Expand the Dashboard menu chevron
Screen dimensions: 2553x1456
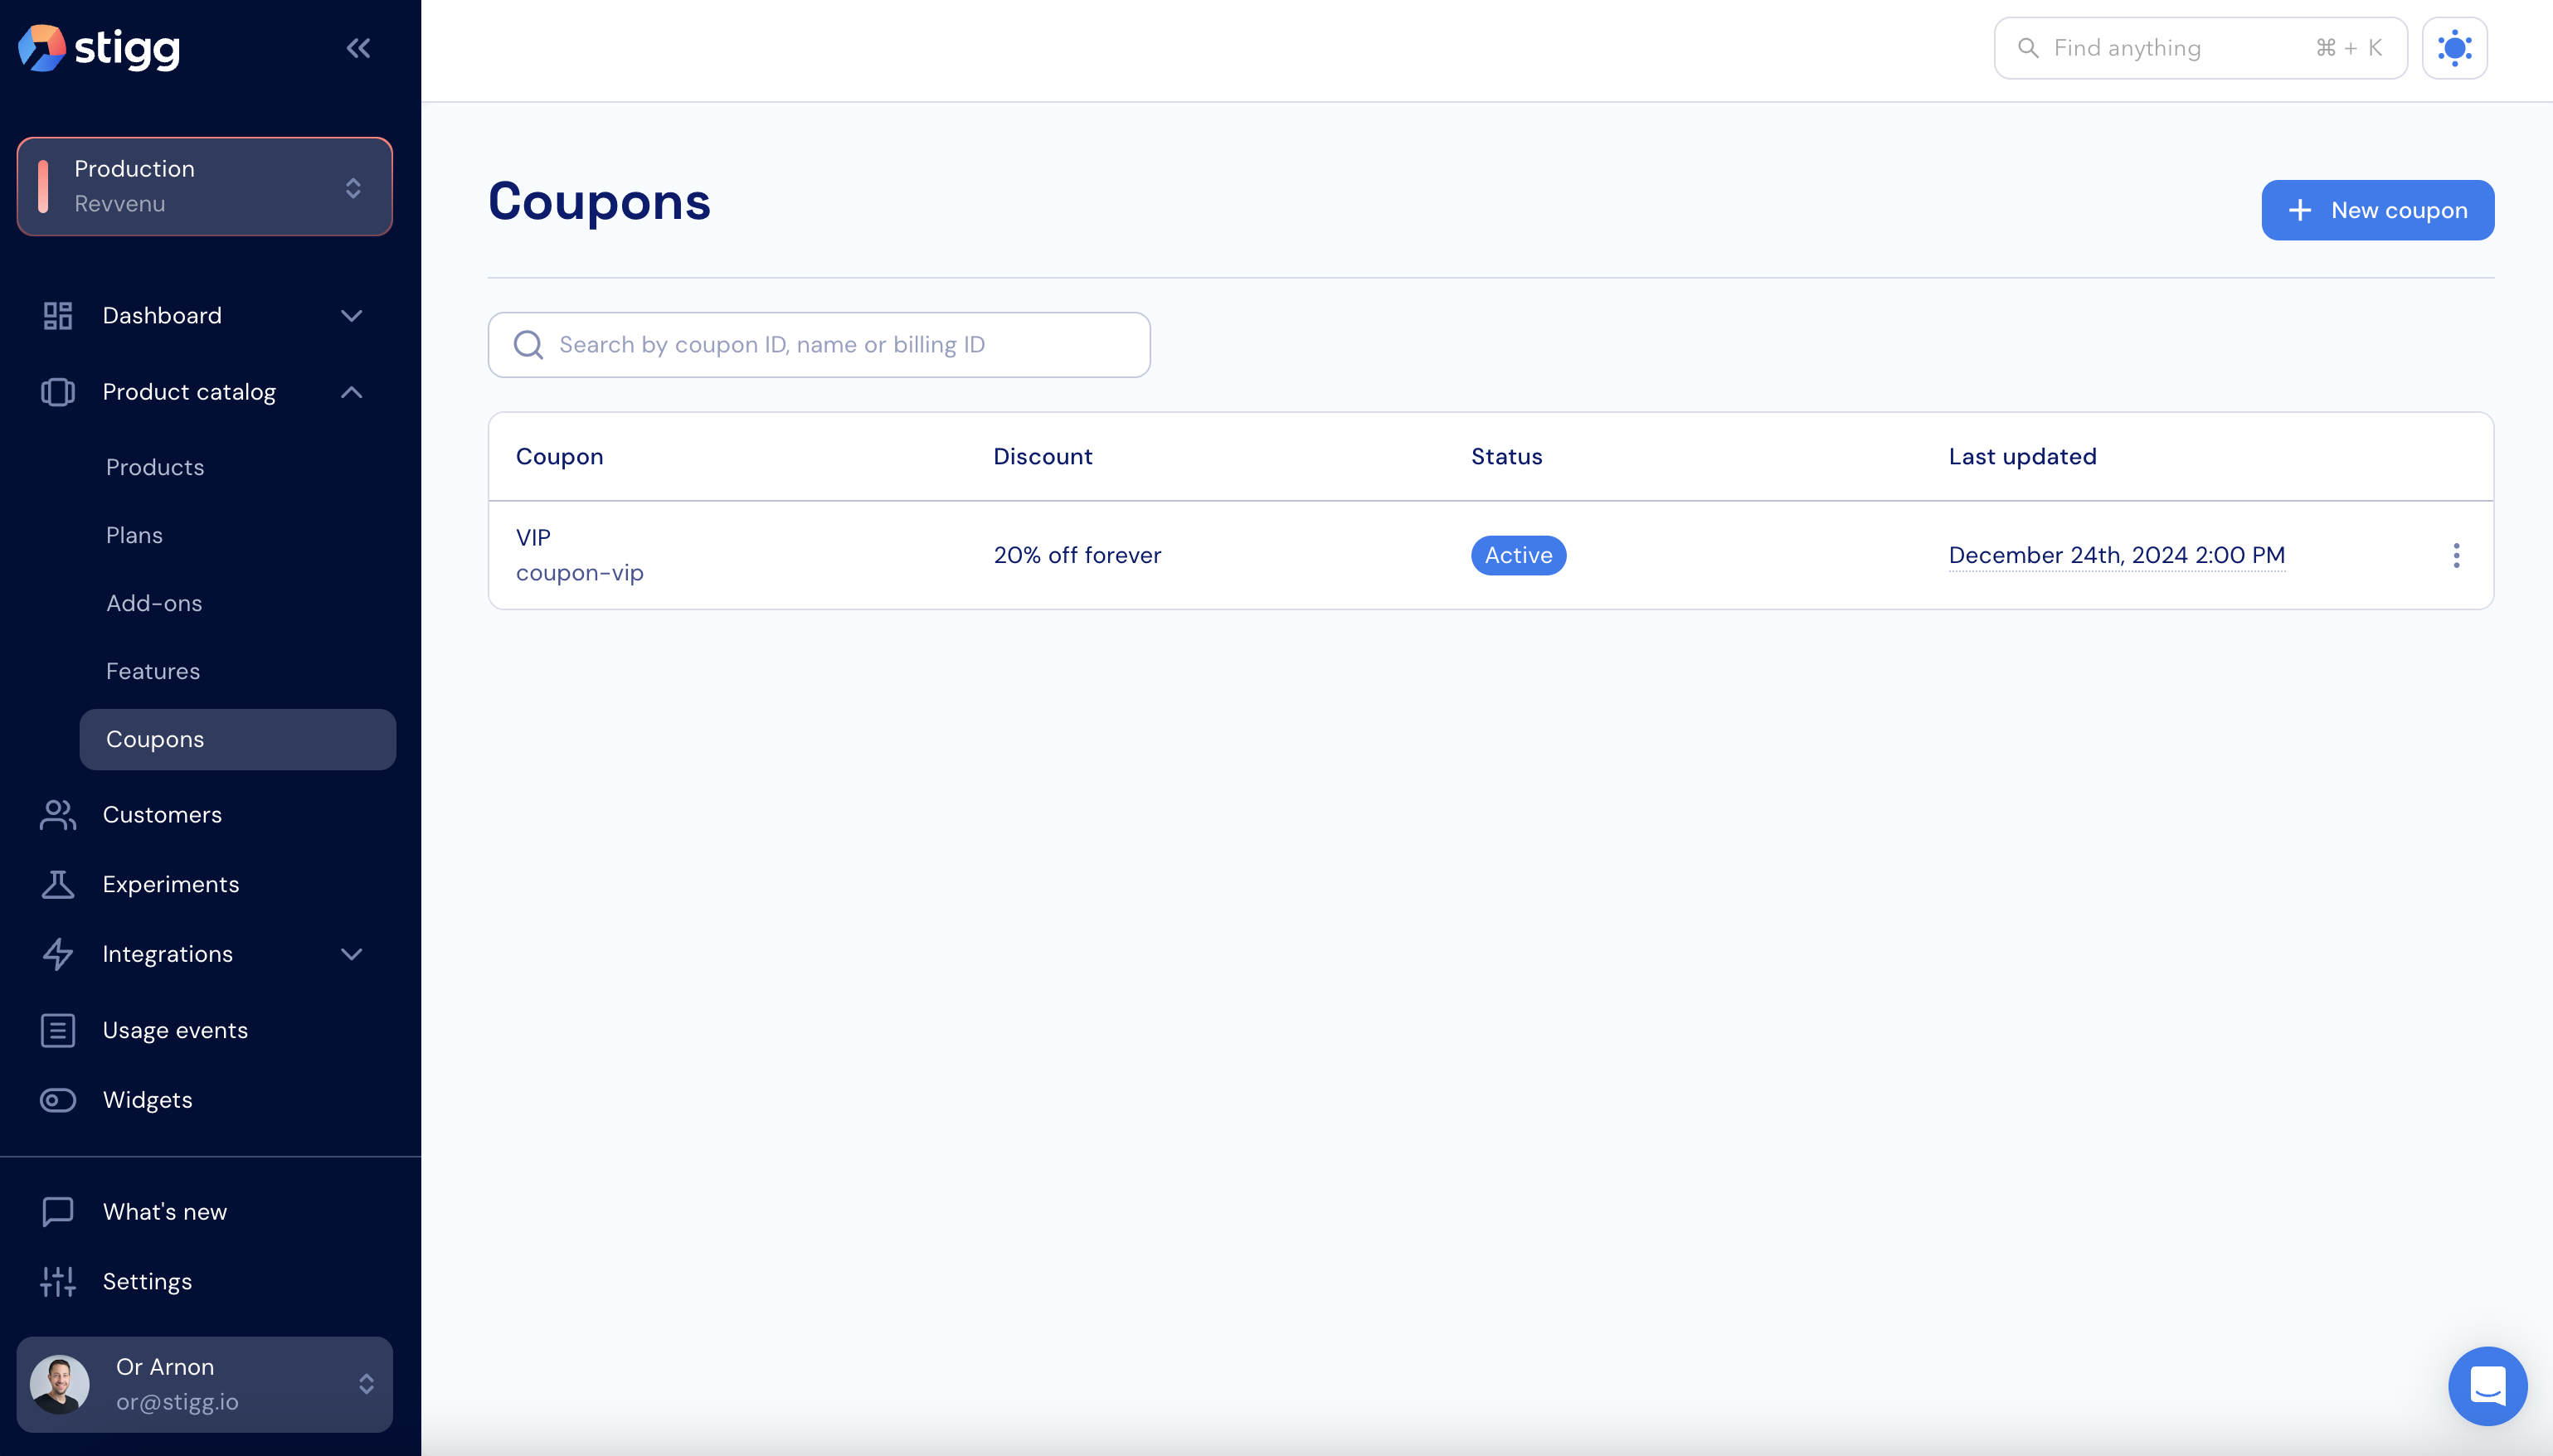pyautogui.click(x=351, y=316)
